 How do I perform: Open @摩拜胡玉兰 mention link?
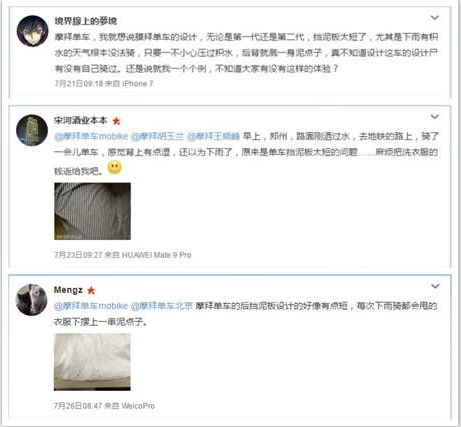(x=157, y=136)
